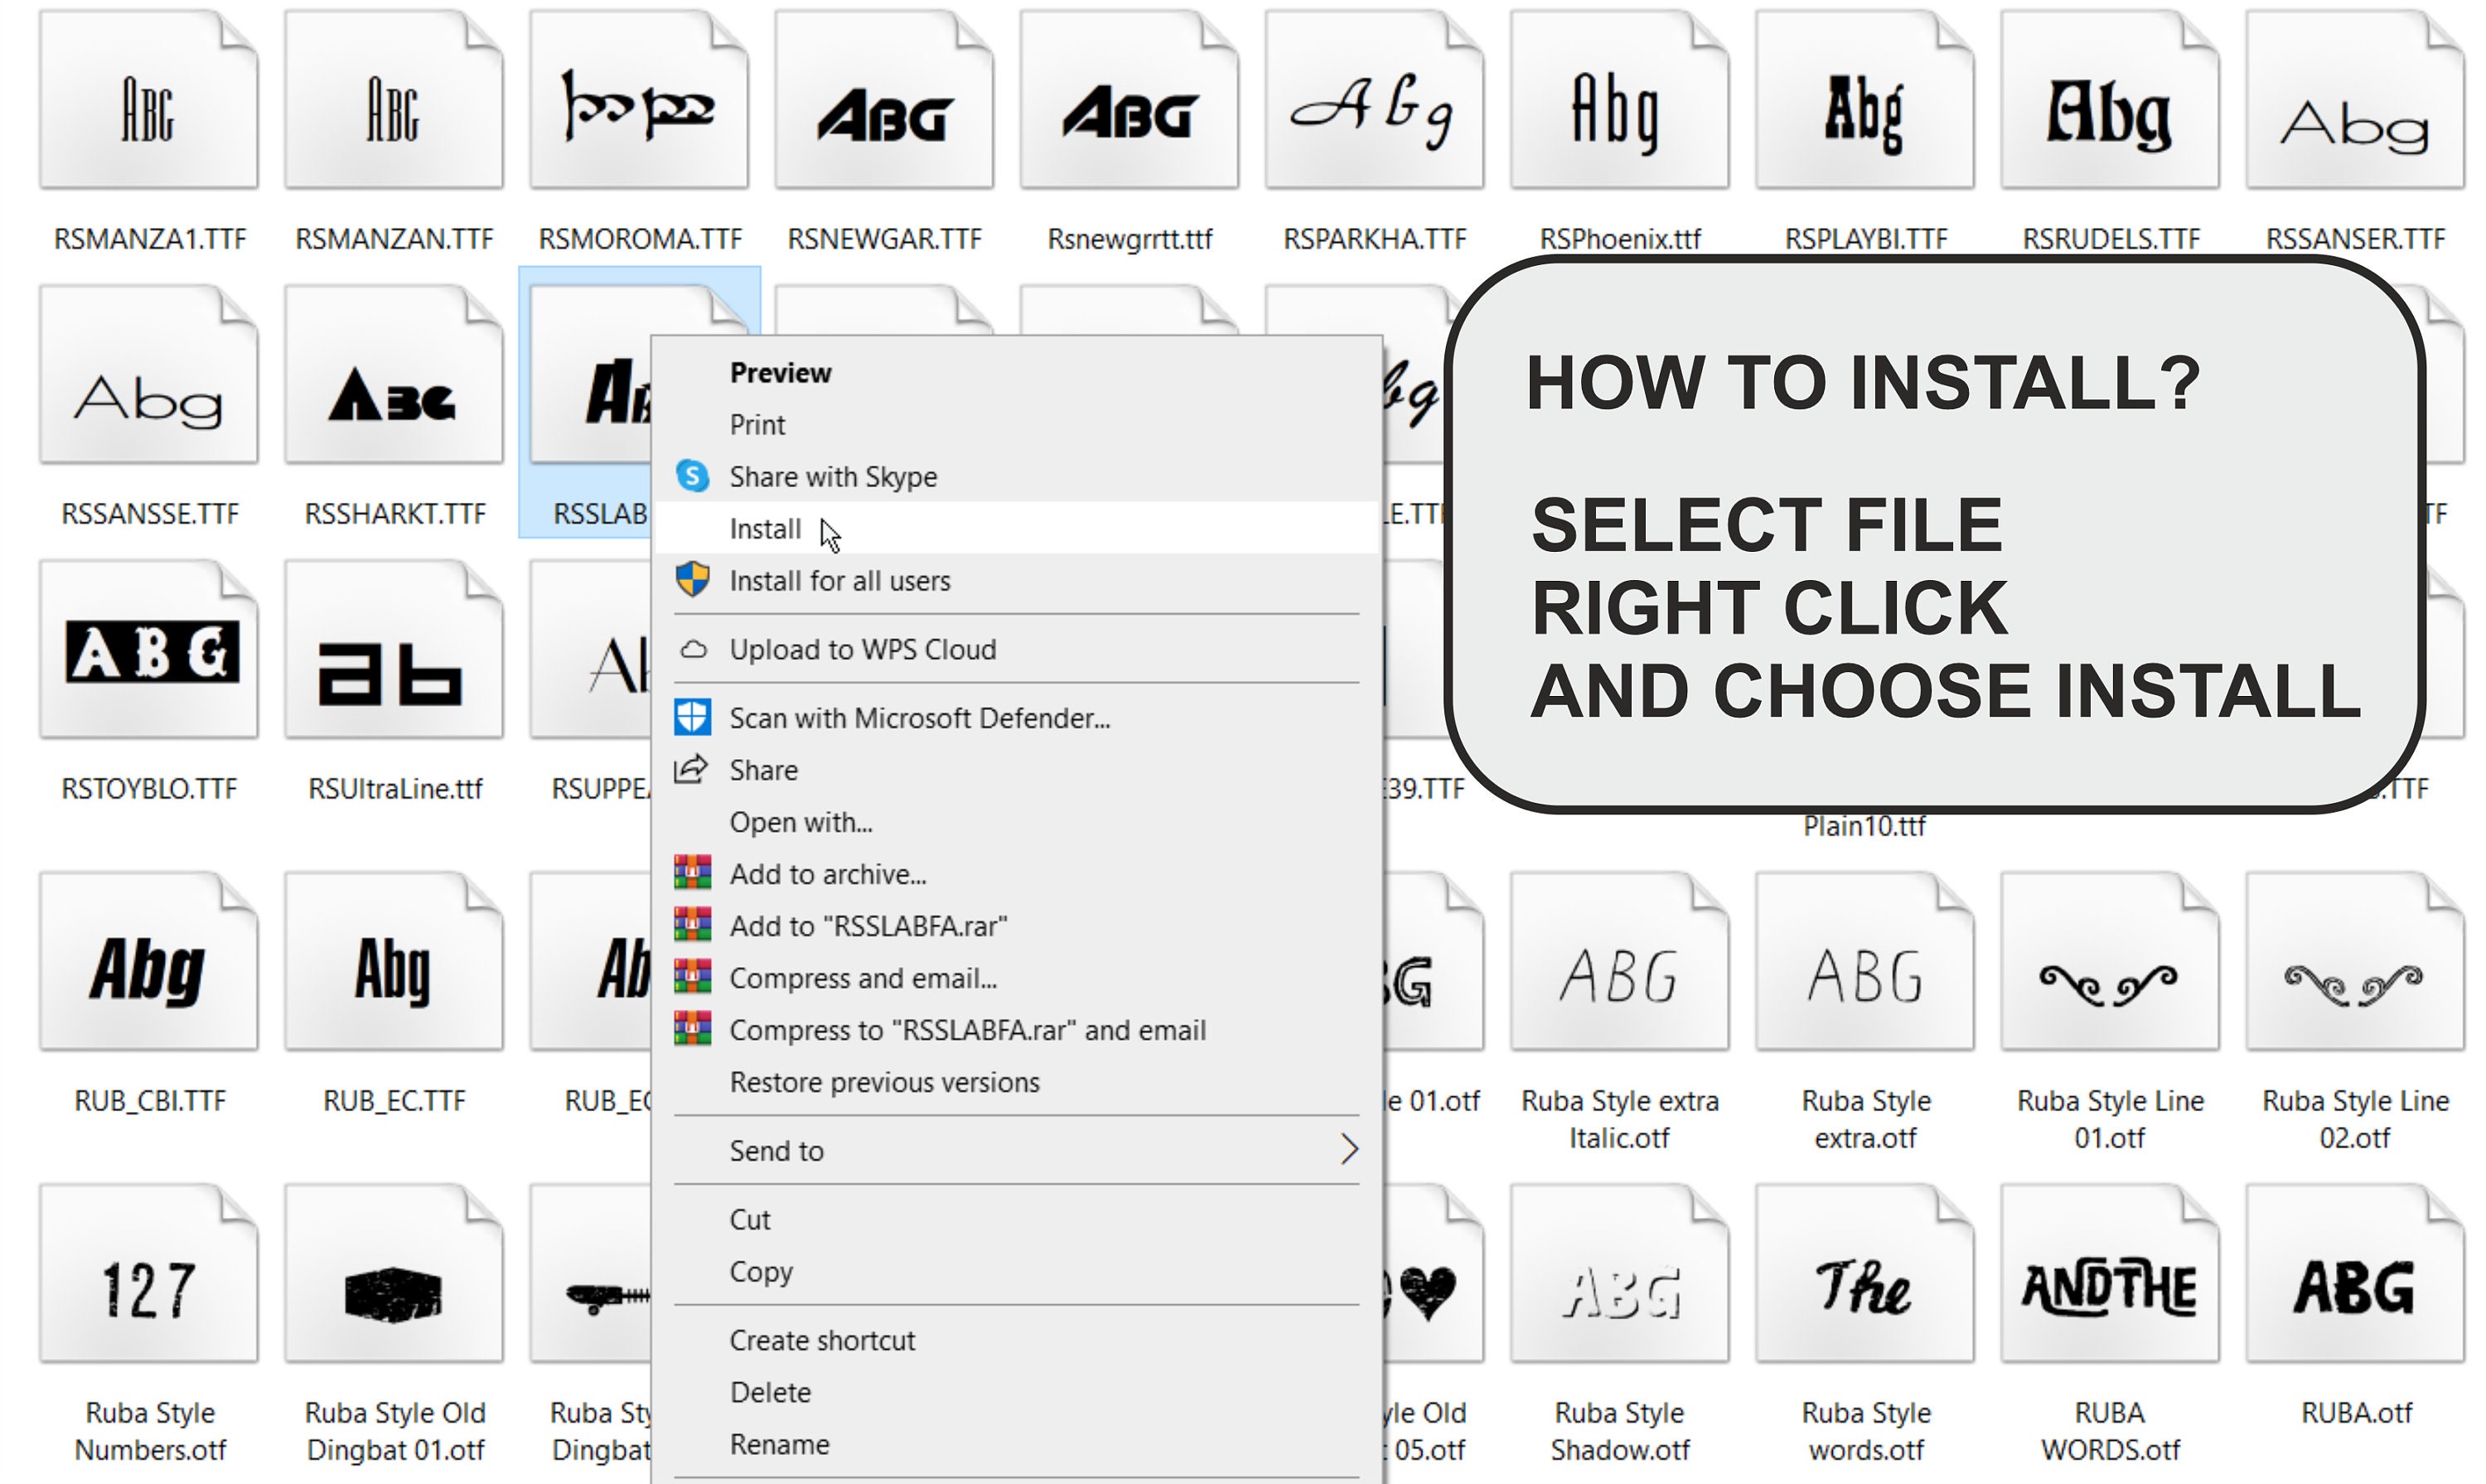The width and height of the screenshot is (2486, 1484).
Task: Select the RSNEWGAR.TTF font file icon
Action: (x=884, y=100)
